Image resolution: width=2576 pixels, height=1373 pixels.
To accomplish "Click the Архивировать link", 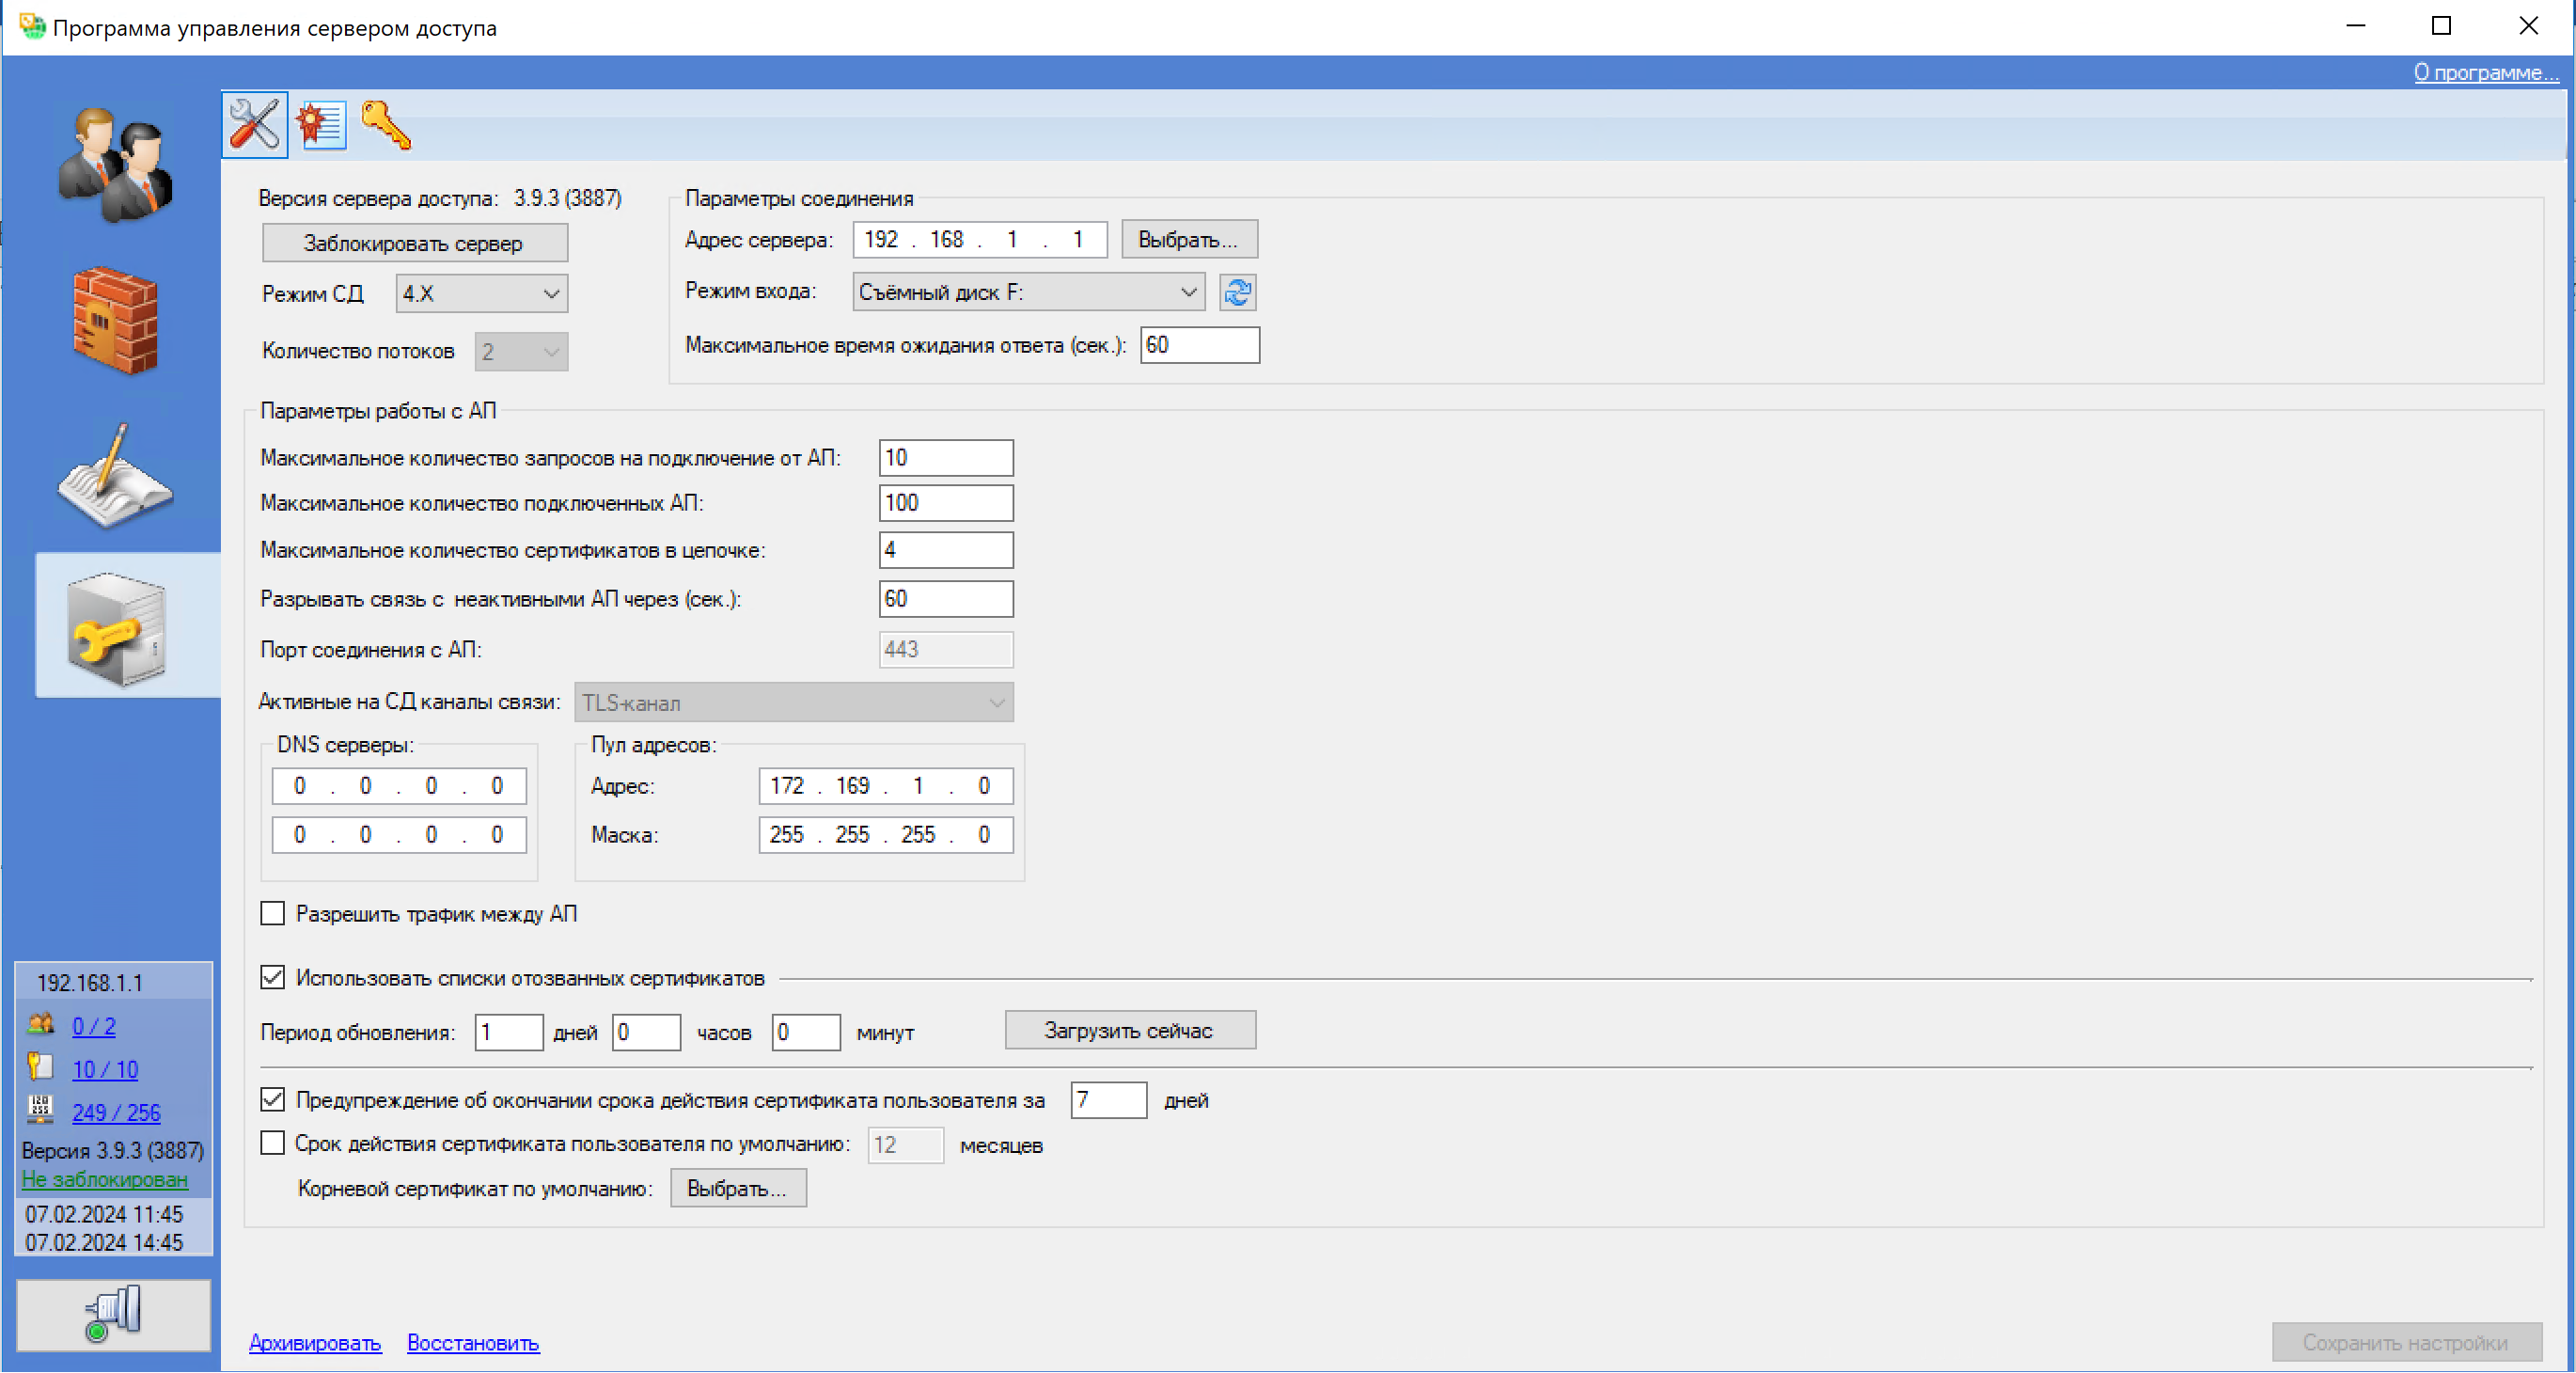I will tap(315, 1342).
